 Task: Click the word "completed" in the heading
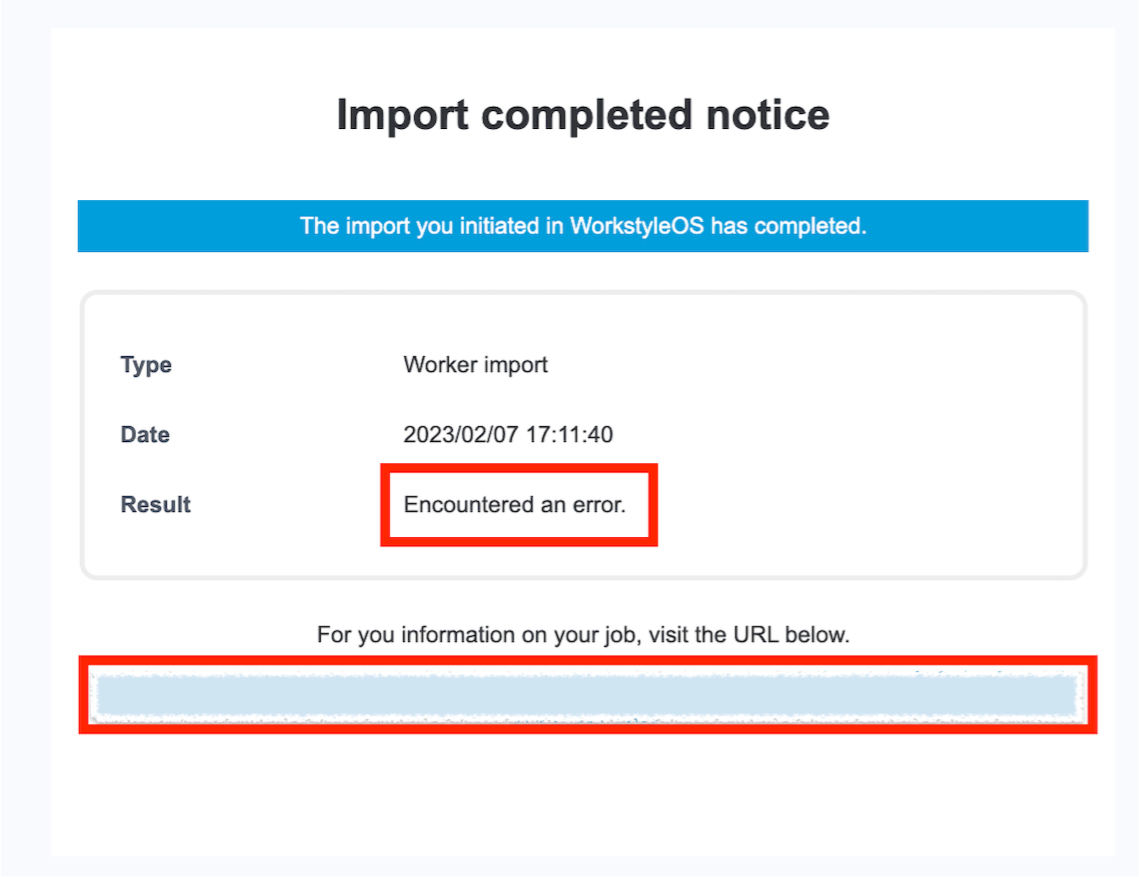tap(587, 115)
